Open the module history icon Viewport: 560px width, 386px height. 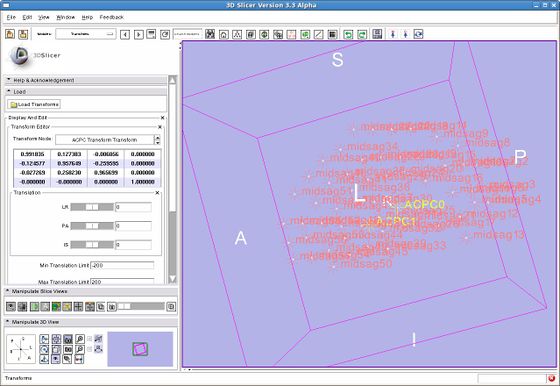[151, 34]
